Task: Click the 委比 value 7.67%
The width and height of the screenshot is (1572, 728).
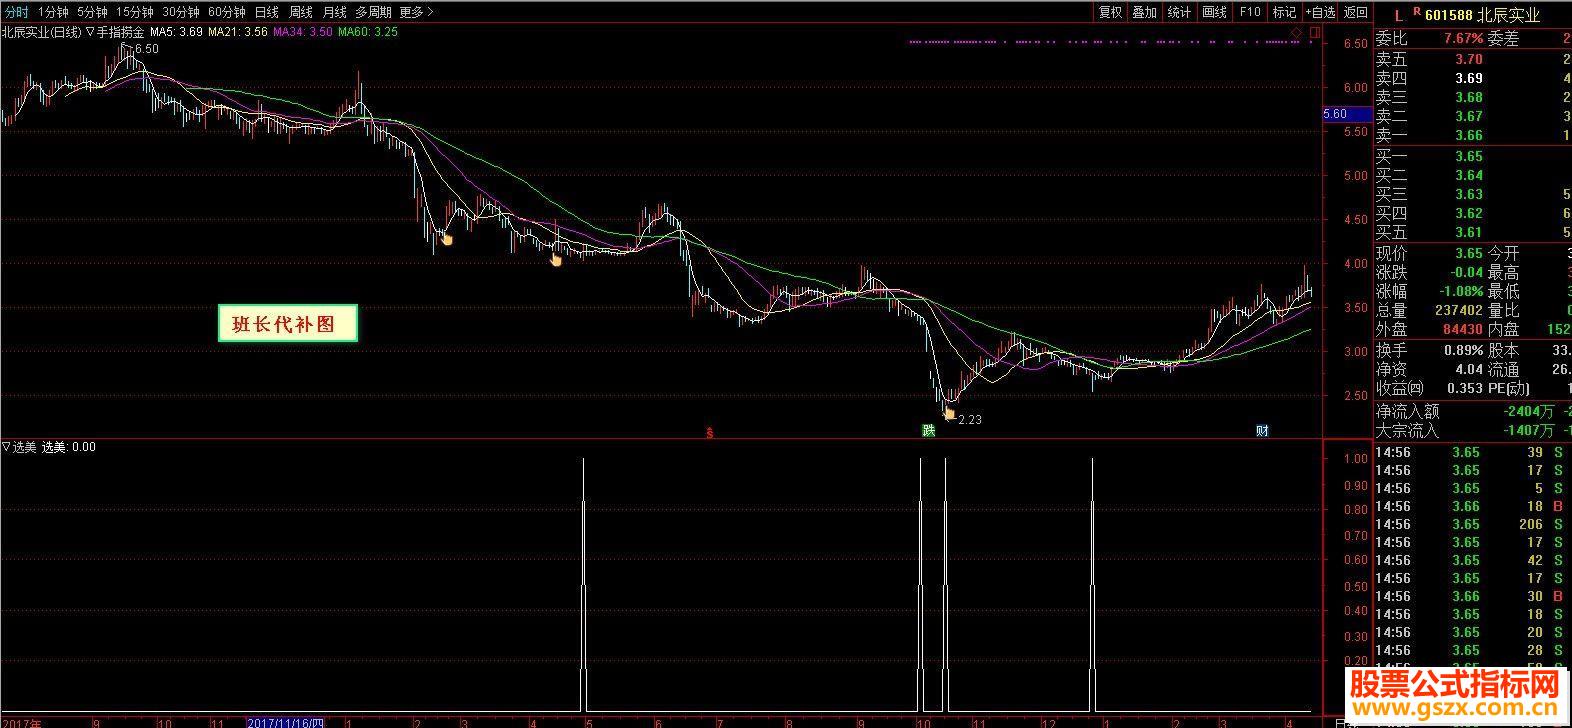Action: (x=1463, y=38)
